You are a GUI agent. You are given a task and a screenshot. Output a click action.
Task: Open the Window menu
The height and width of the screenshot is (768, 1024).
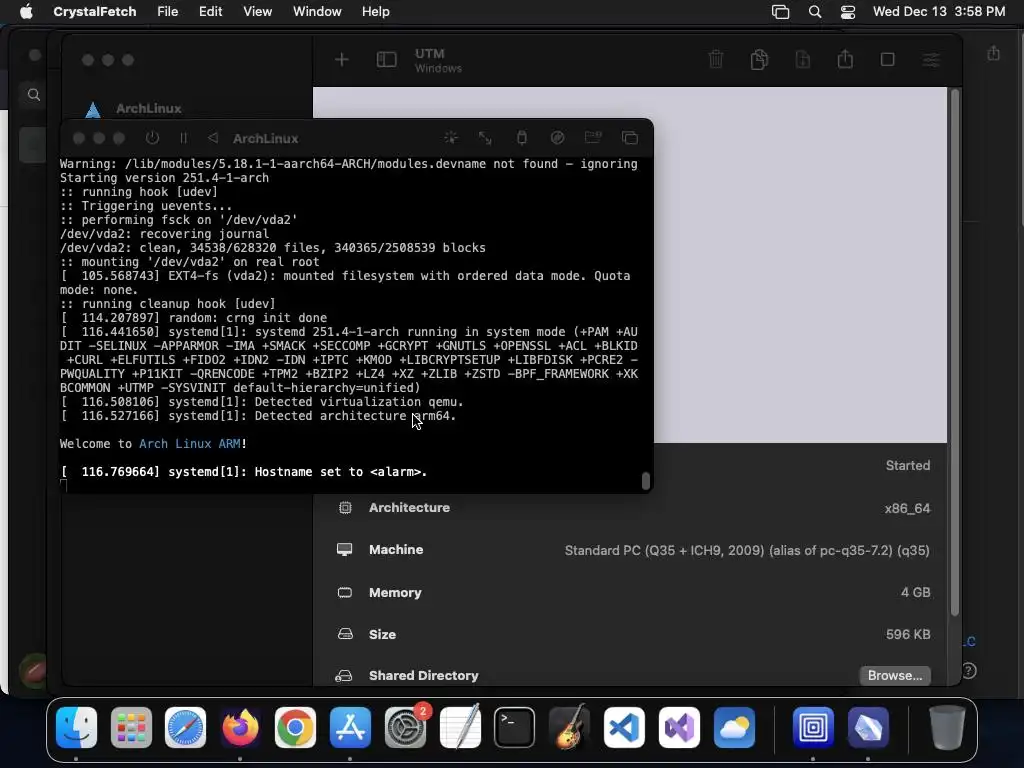tap(317, 12)
